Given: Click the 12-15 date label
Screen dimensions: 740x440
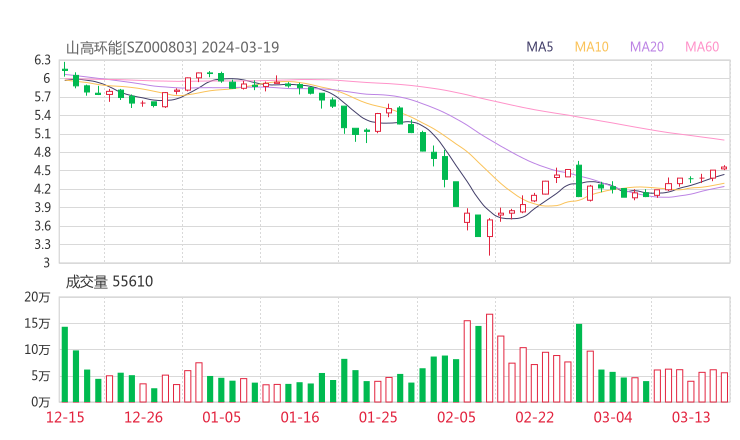Looking at the screenshot, I should pos(65,417).
